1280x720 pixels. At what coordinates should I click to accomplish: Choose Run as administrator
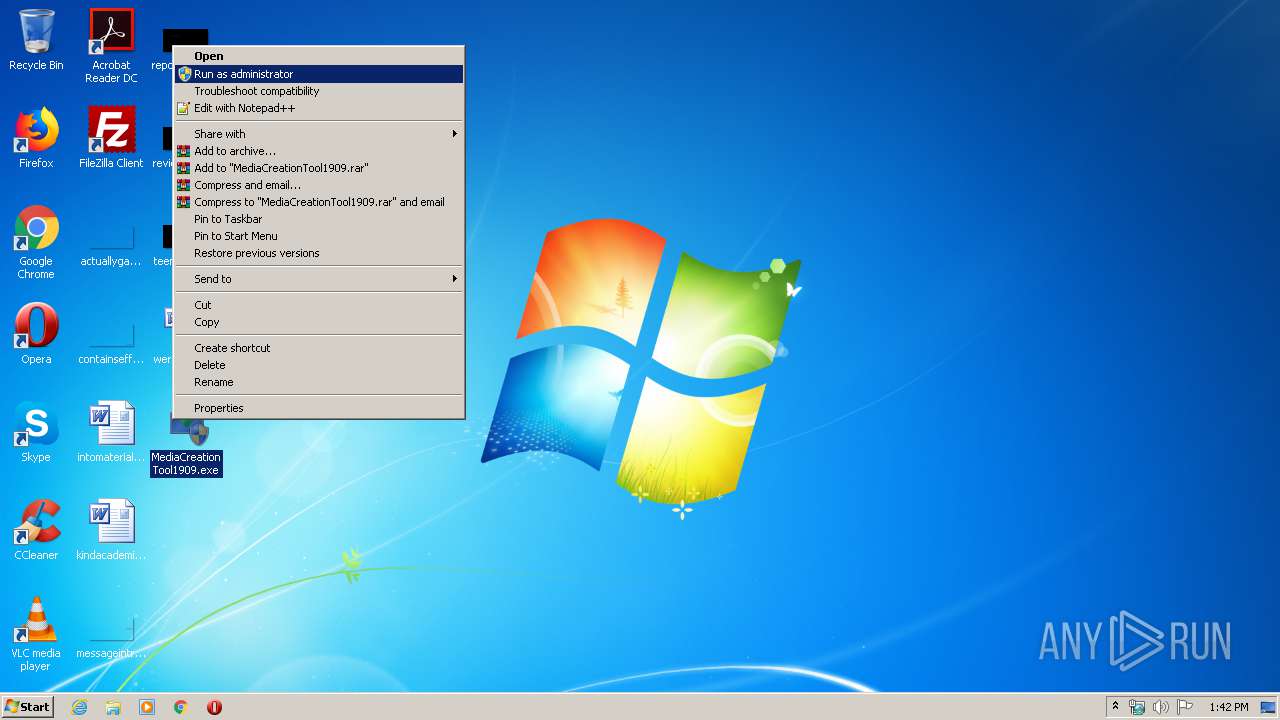click(318, 74)
